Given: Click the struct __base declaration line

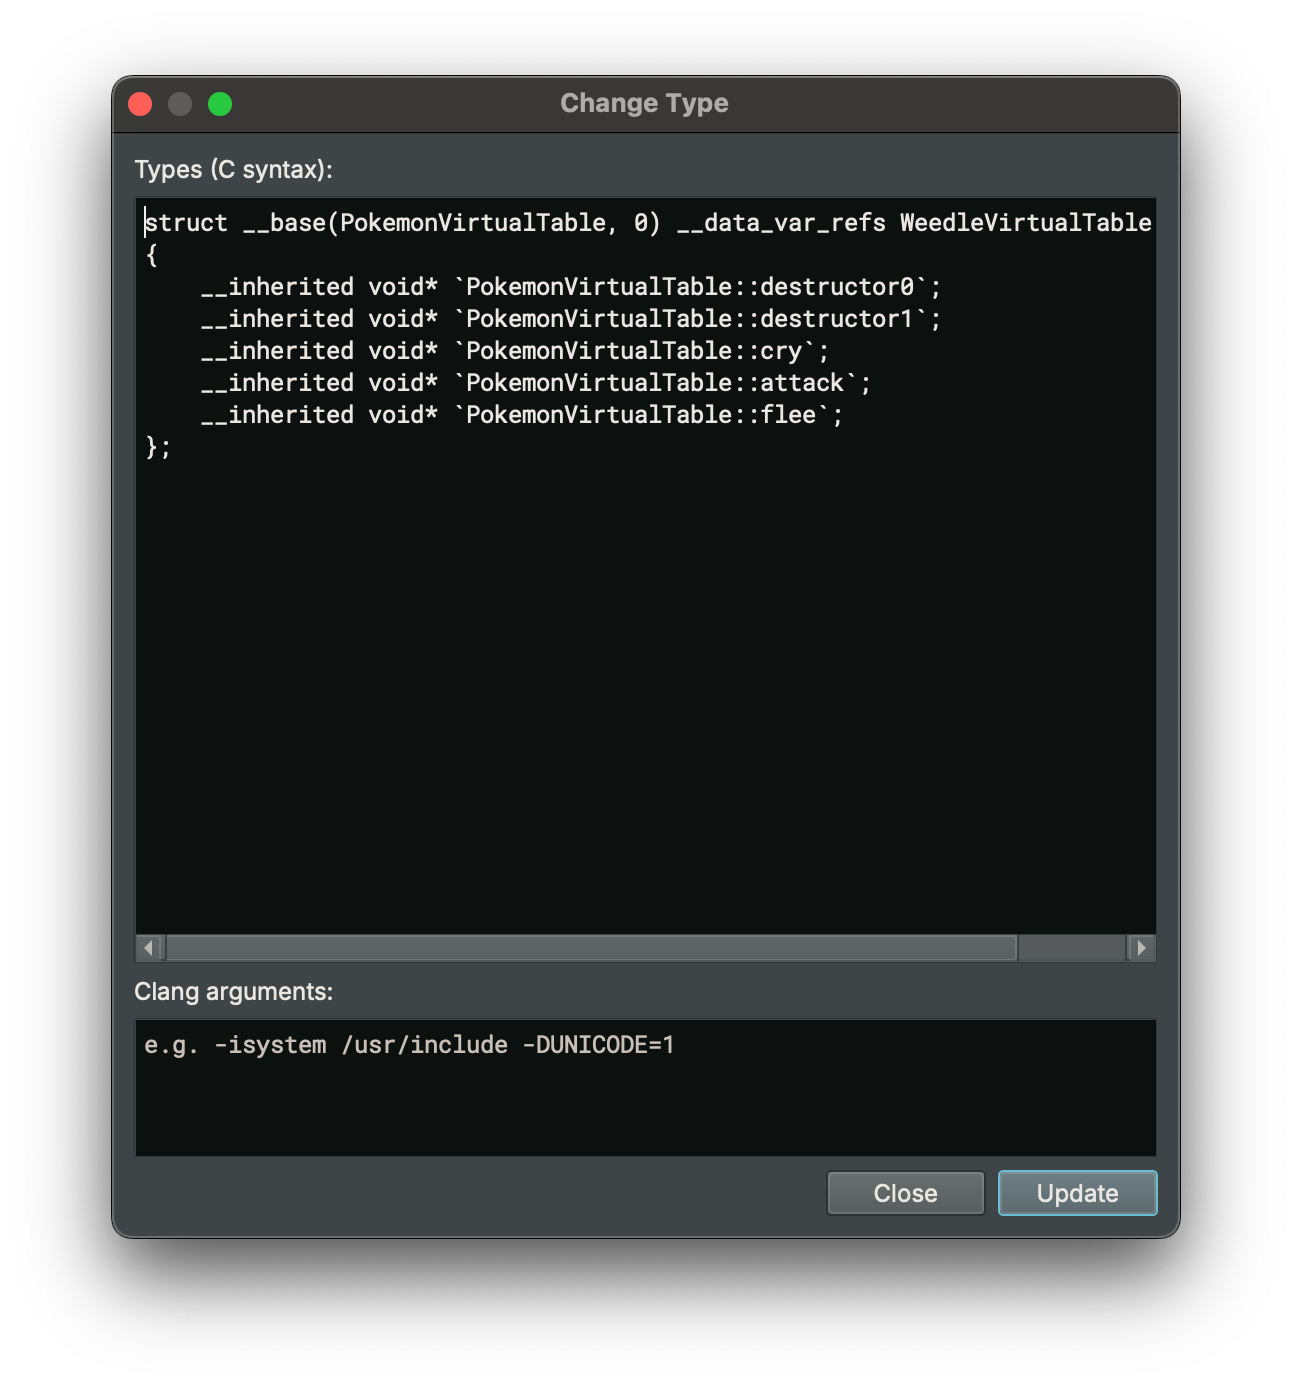Looking at the screenshot, I should (648, 223).
